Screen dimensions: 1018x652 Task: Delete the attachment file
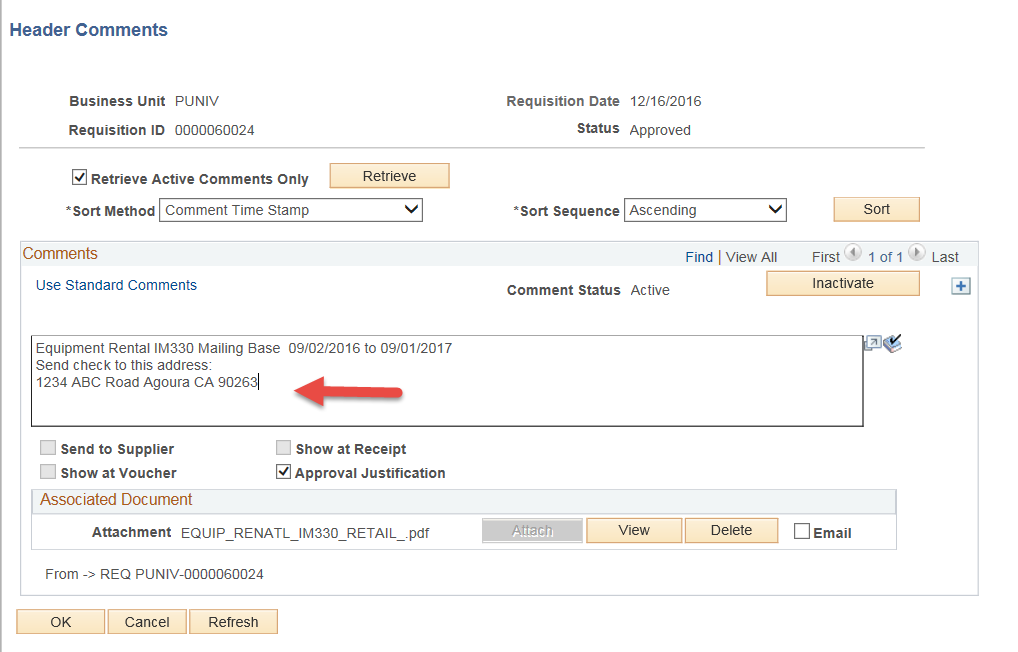click(x=731, y=530)
